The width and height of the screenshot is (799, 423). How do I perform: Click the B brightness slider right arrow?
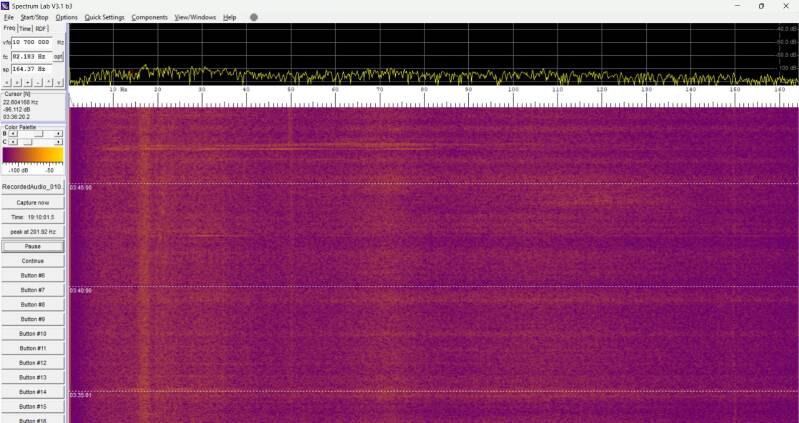point(59,134)
